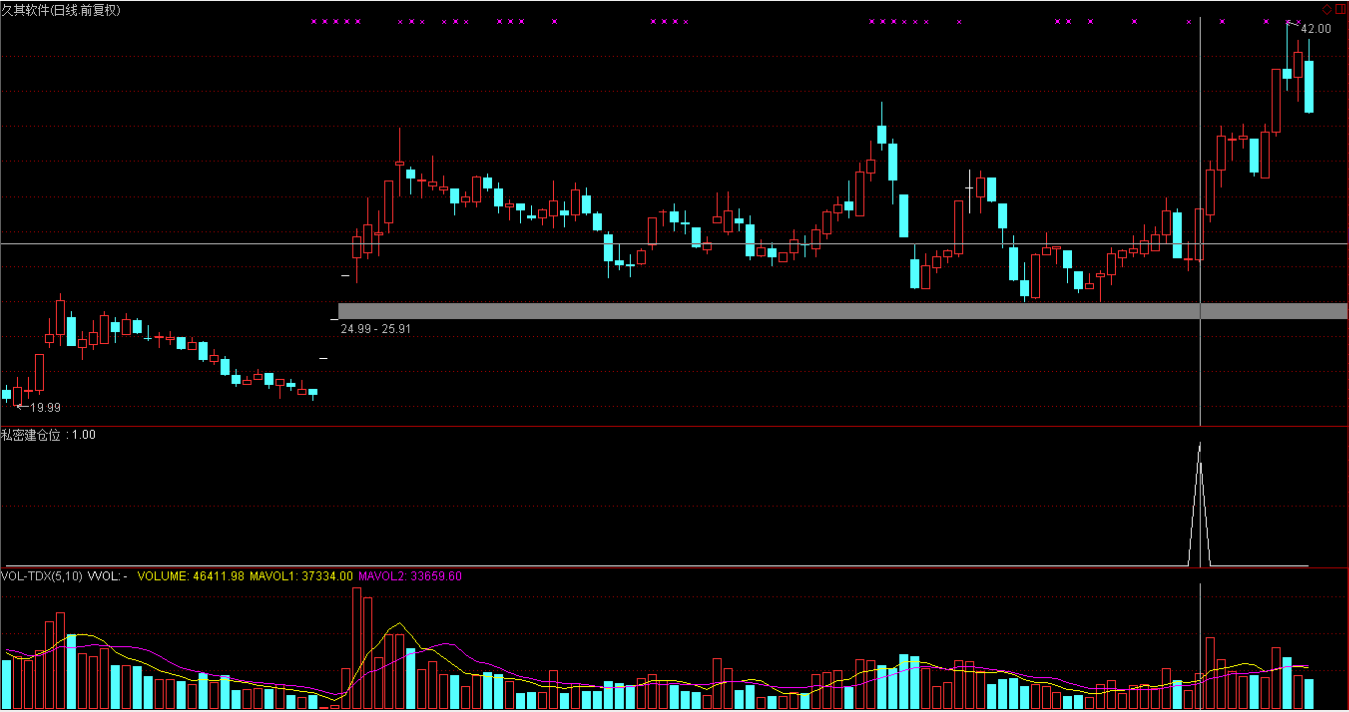The width and height of the screenshot is (1349, 712).
Task: Click the VVOL: - label
Action: point(107,576)
